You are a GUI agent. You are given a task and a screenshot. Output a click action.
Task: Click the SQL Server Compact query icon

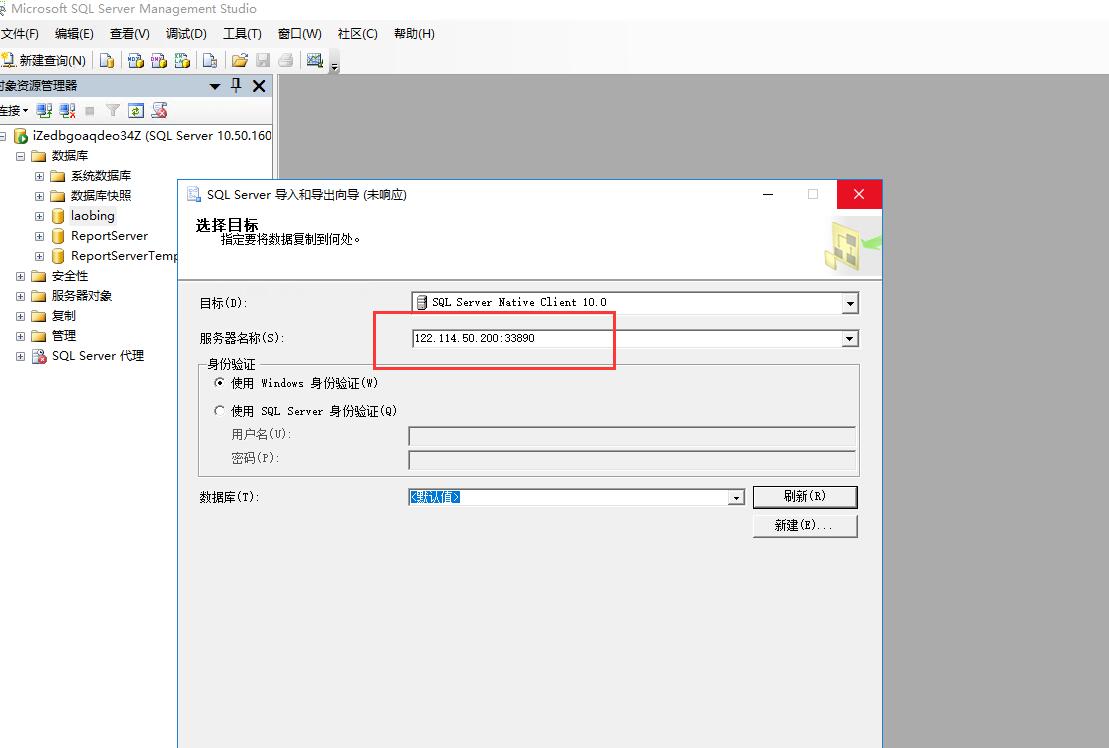210,61
